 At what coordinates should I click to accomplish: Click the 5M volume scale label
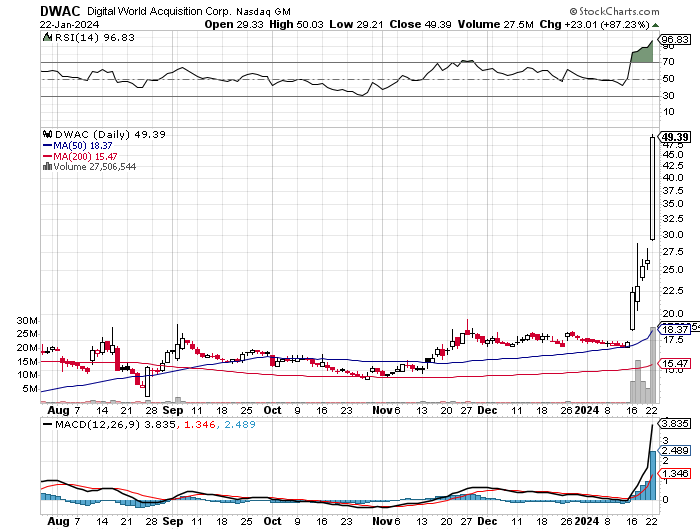coord(30,389)
